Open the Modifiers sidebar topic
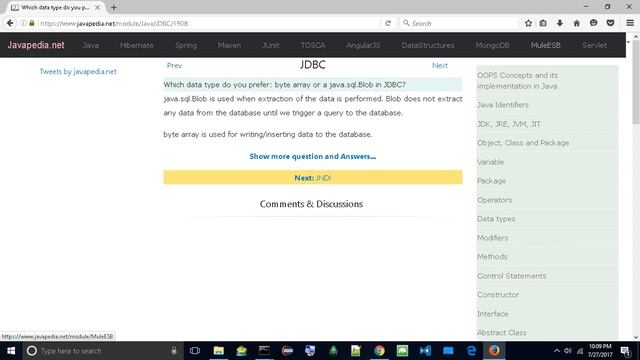The image size is (640, 360). (493, 238)
